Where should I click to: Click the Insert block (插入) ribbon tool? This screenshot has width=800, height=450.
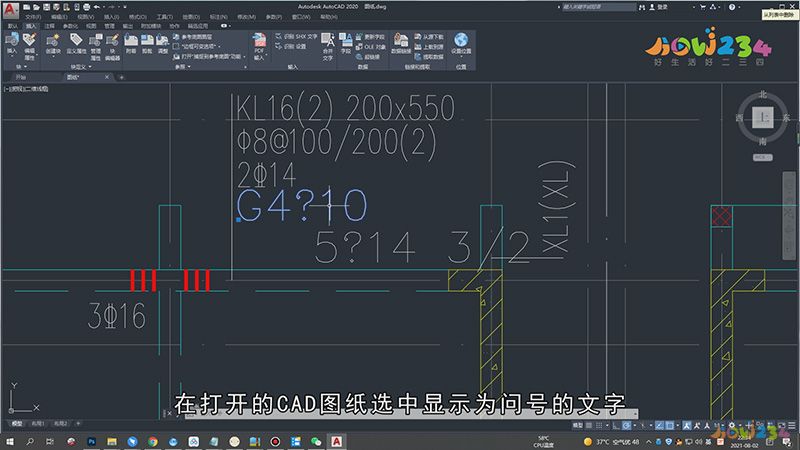[12, 44]
